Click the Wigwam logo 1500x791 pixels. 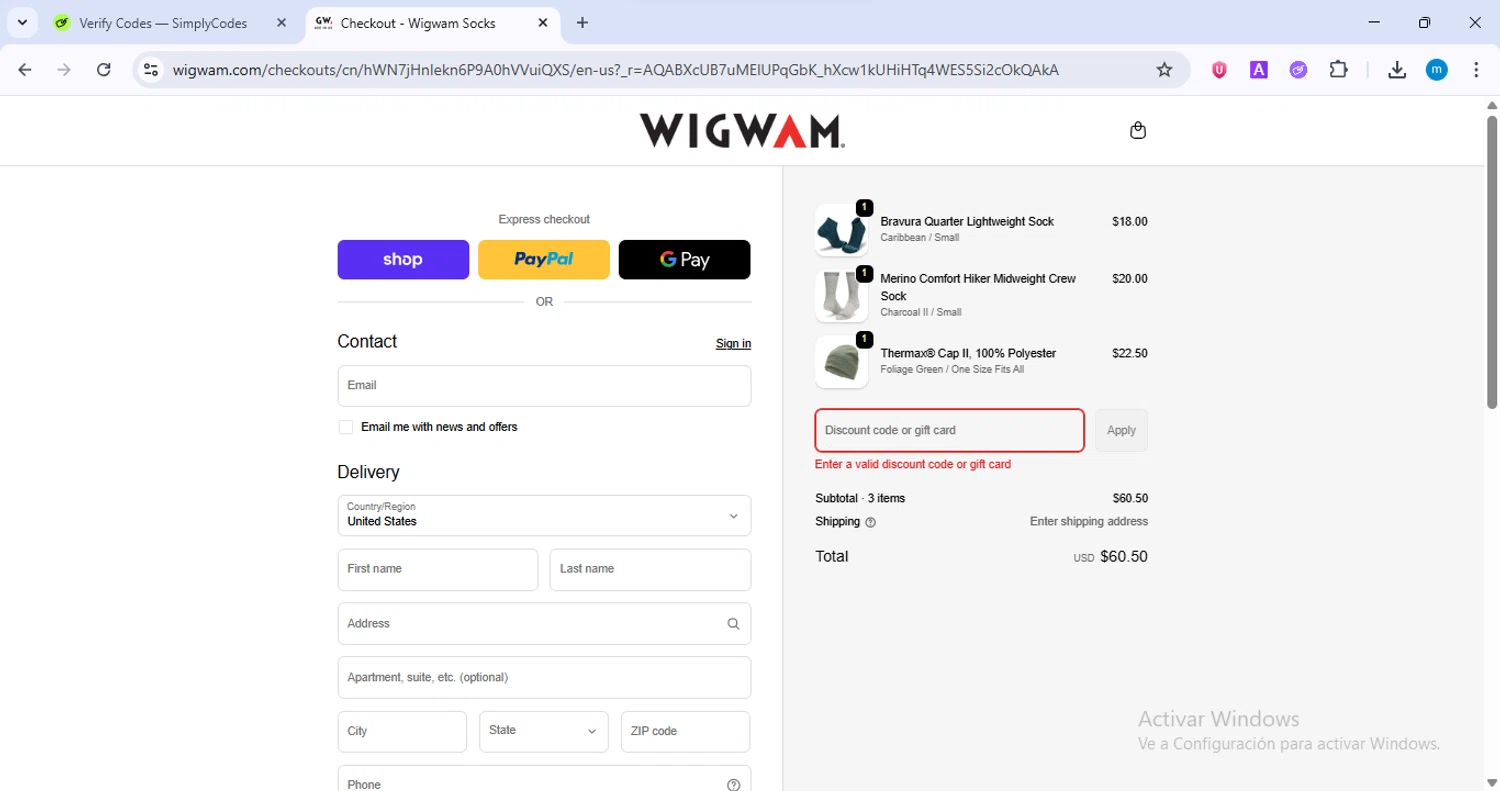[x=742, y=130]
